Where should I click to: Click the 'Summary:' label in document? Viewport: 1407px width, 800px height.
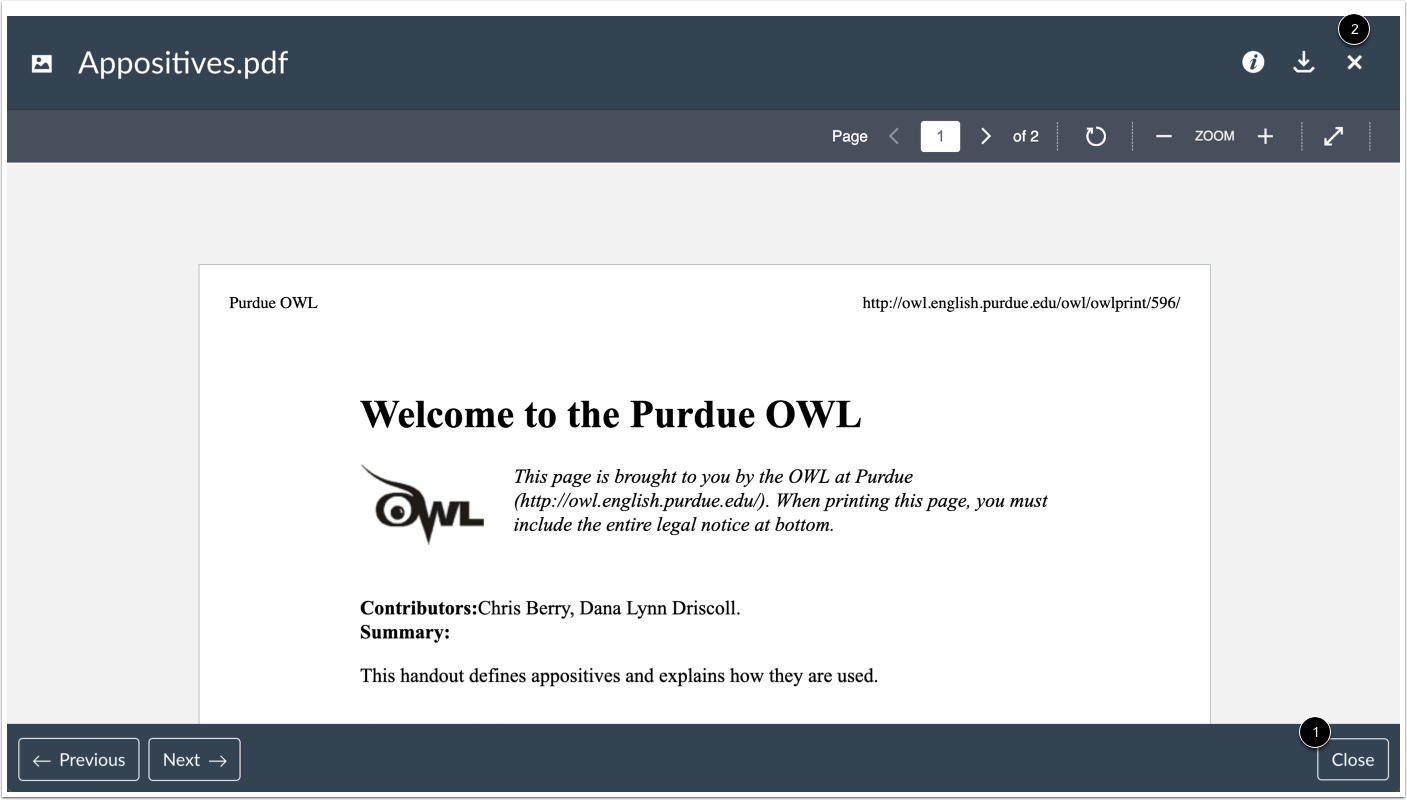point(405,632)
